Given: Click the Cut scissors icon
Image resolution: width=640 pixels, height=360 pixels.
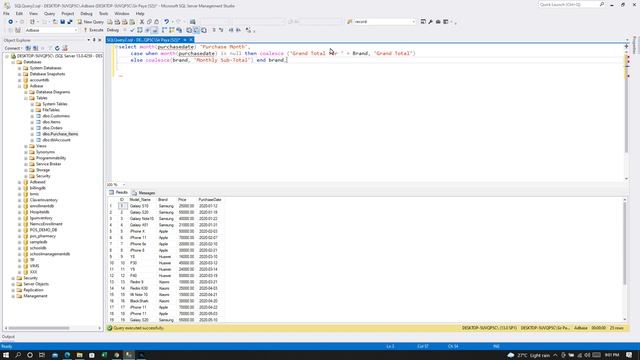Looking at the screenshot, I should point(142,22).
